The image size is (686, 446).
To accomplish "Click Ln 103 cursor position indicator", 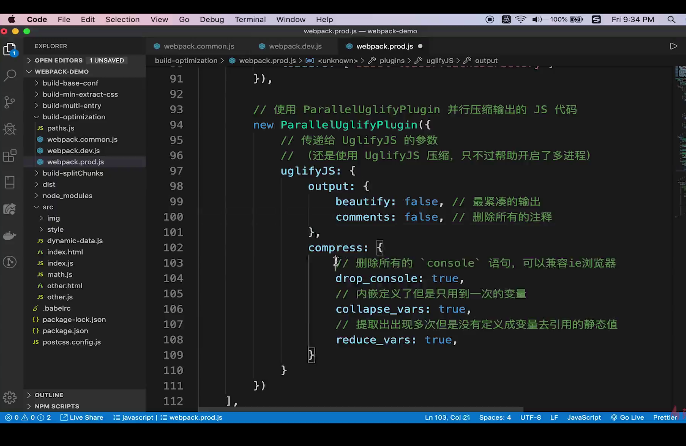I will coord(447,418).
